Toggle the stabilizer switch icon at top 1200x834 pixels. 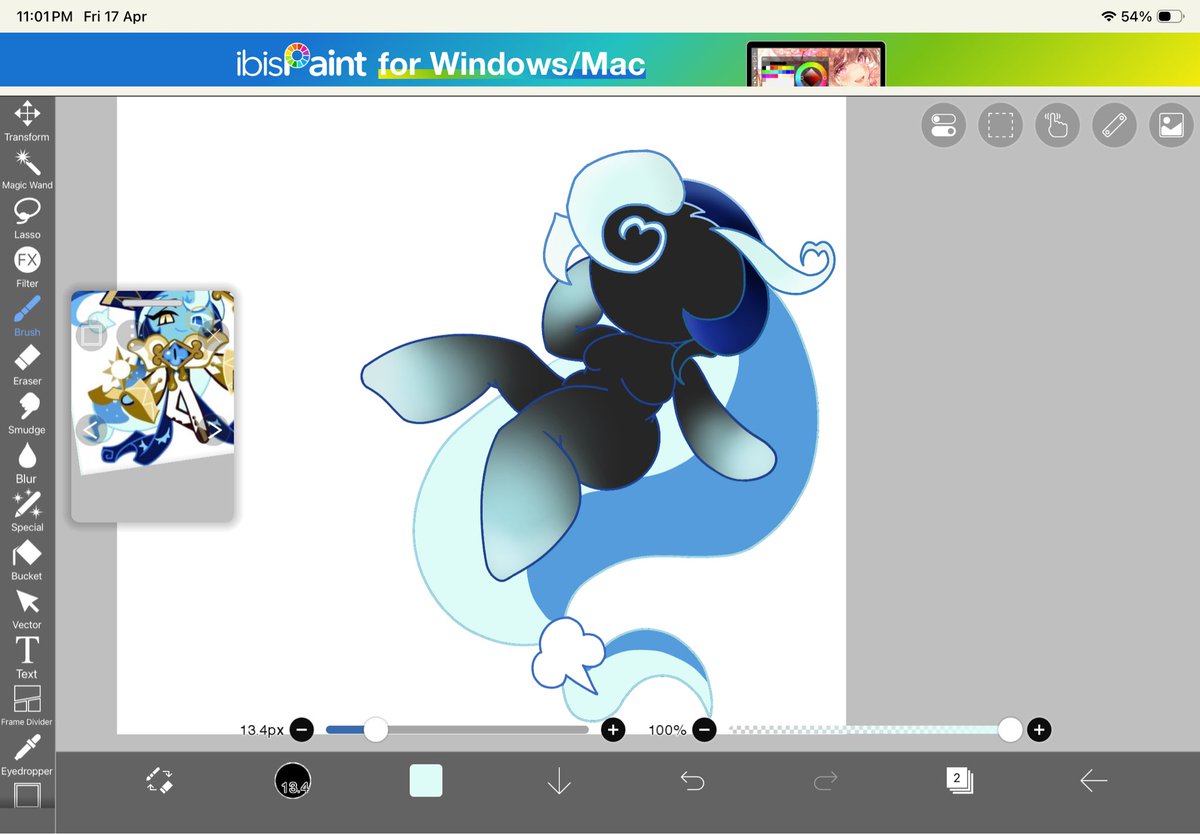click(943, 125)
